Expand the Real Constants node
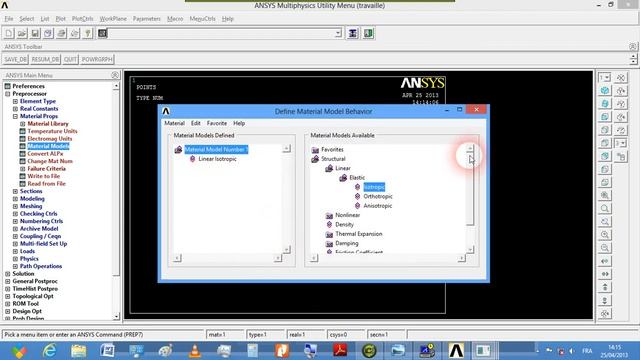Image resolution: width=640 pixels, height=360 pixels. click(x=15, y=109)
